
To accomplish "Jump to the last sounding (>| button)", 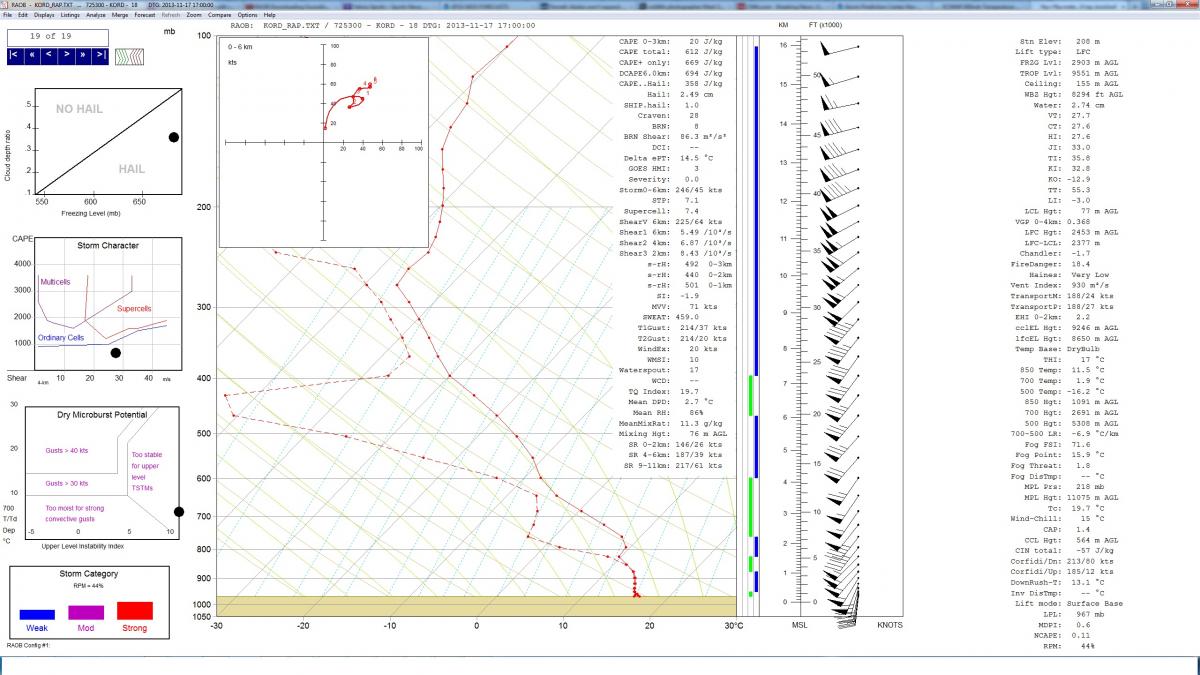I will 101,56.
